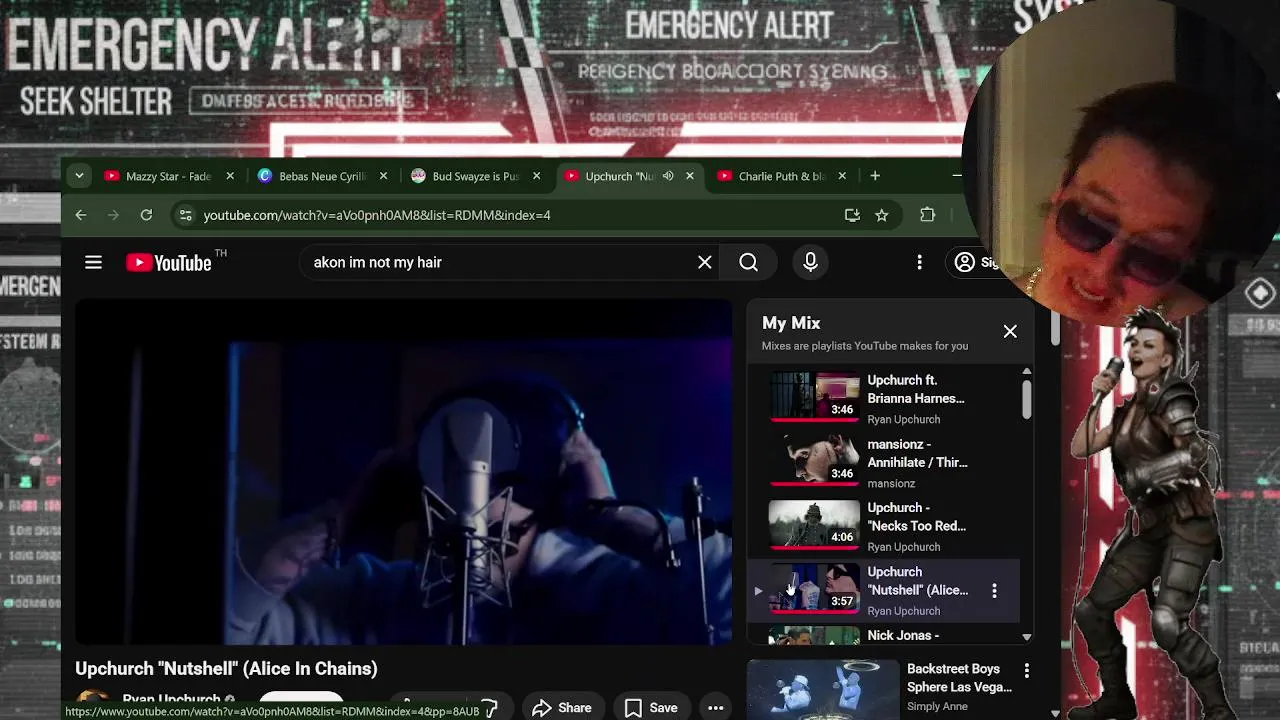Viewport: 1280px width, 720px height.
Task: Mute the Upchurch tab audio icon
Action: pos(667,176)
